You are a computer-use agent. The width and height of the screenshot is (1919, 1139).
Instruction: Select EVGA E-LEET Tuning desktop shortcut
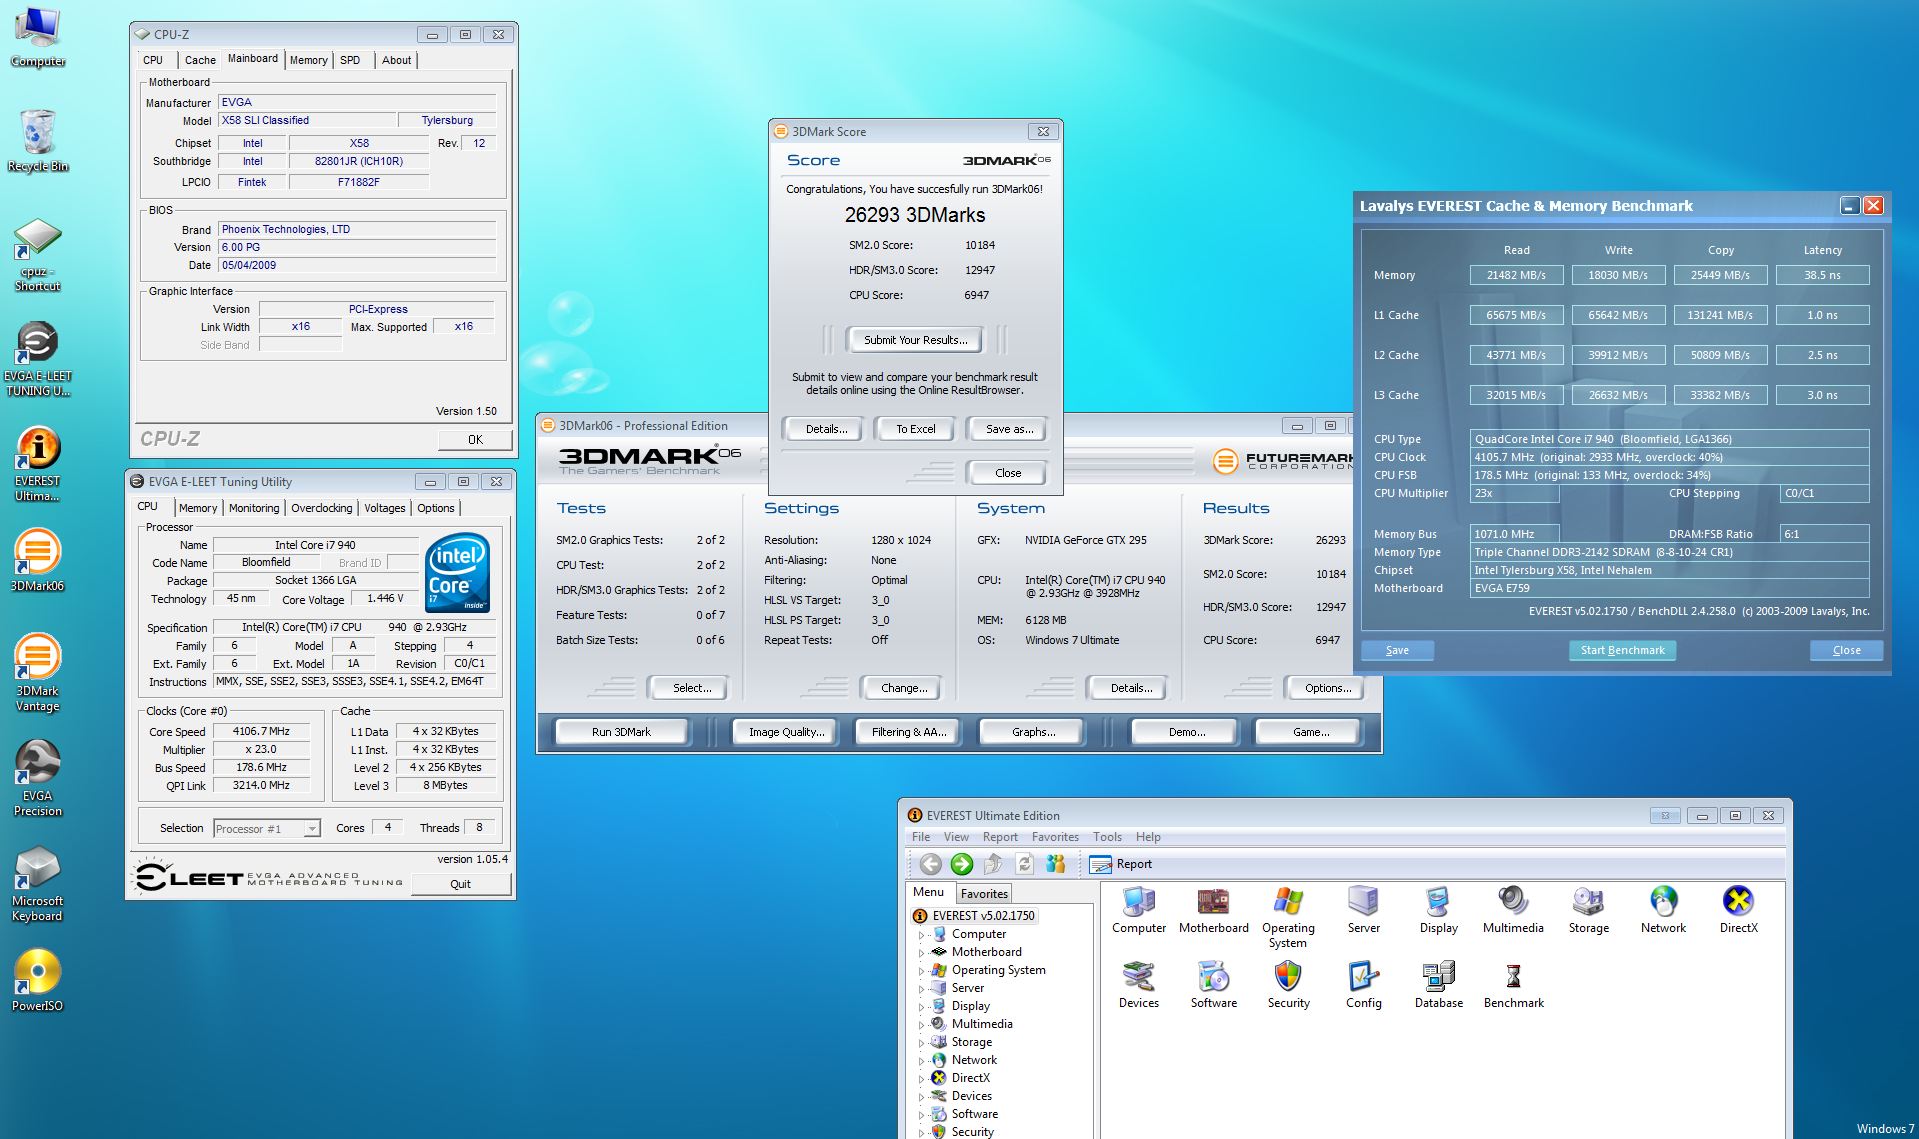click(x=38, y=360)
